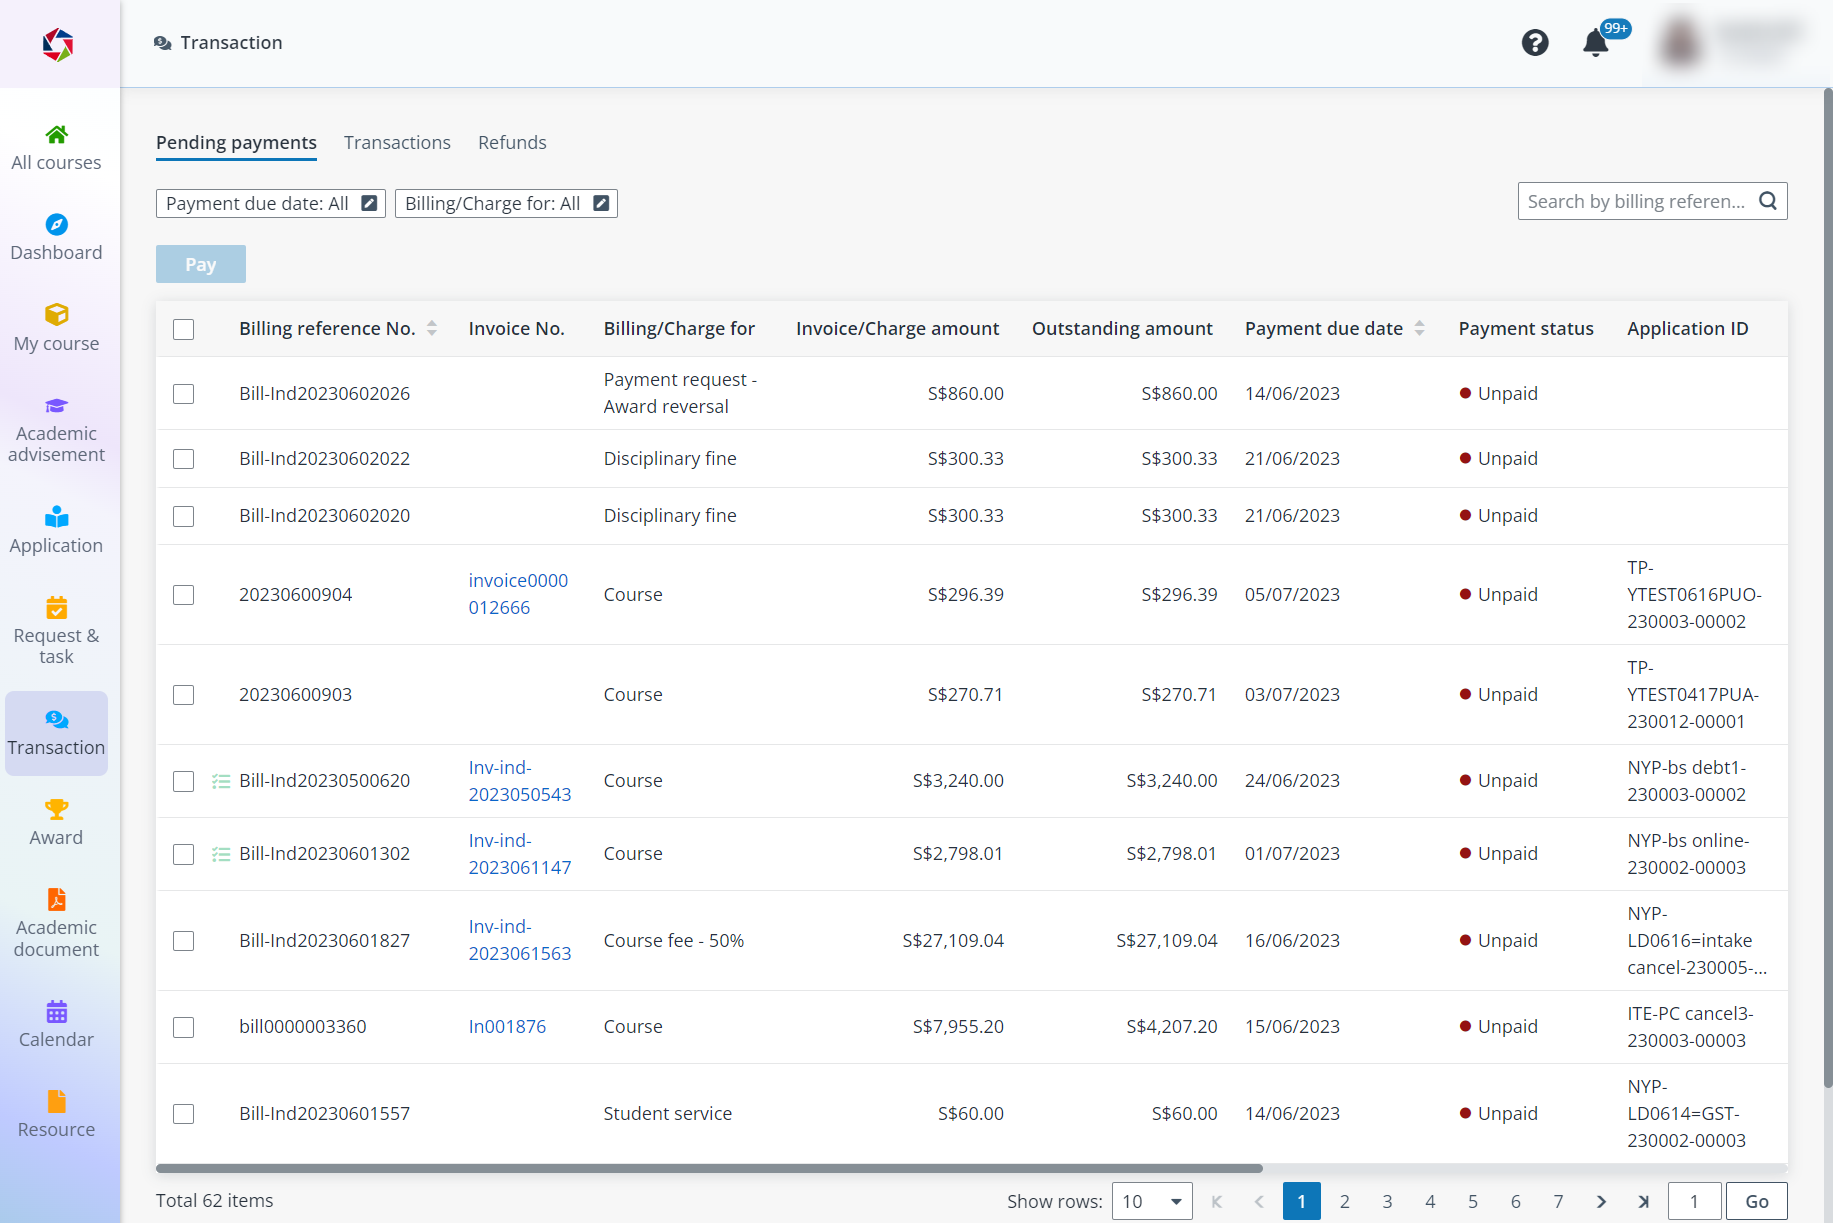Check the select-all header checkbox

[x=183, y=329]
